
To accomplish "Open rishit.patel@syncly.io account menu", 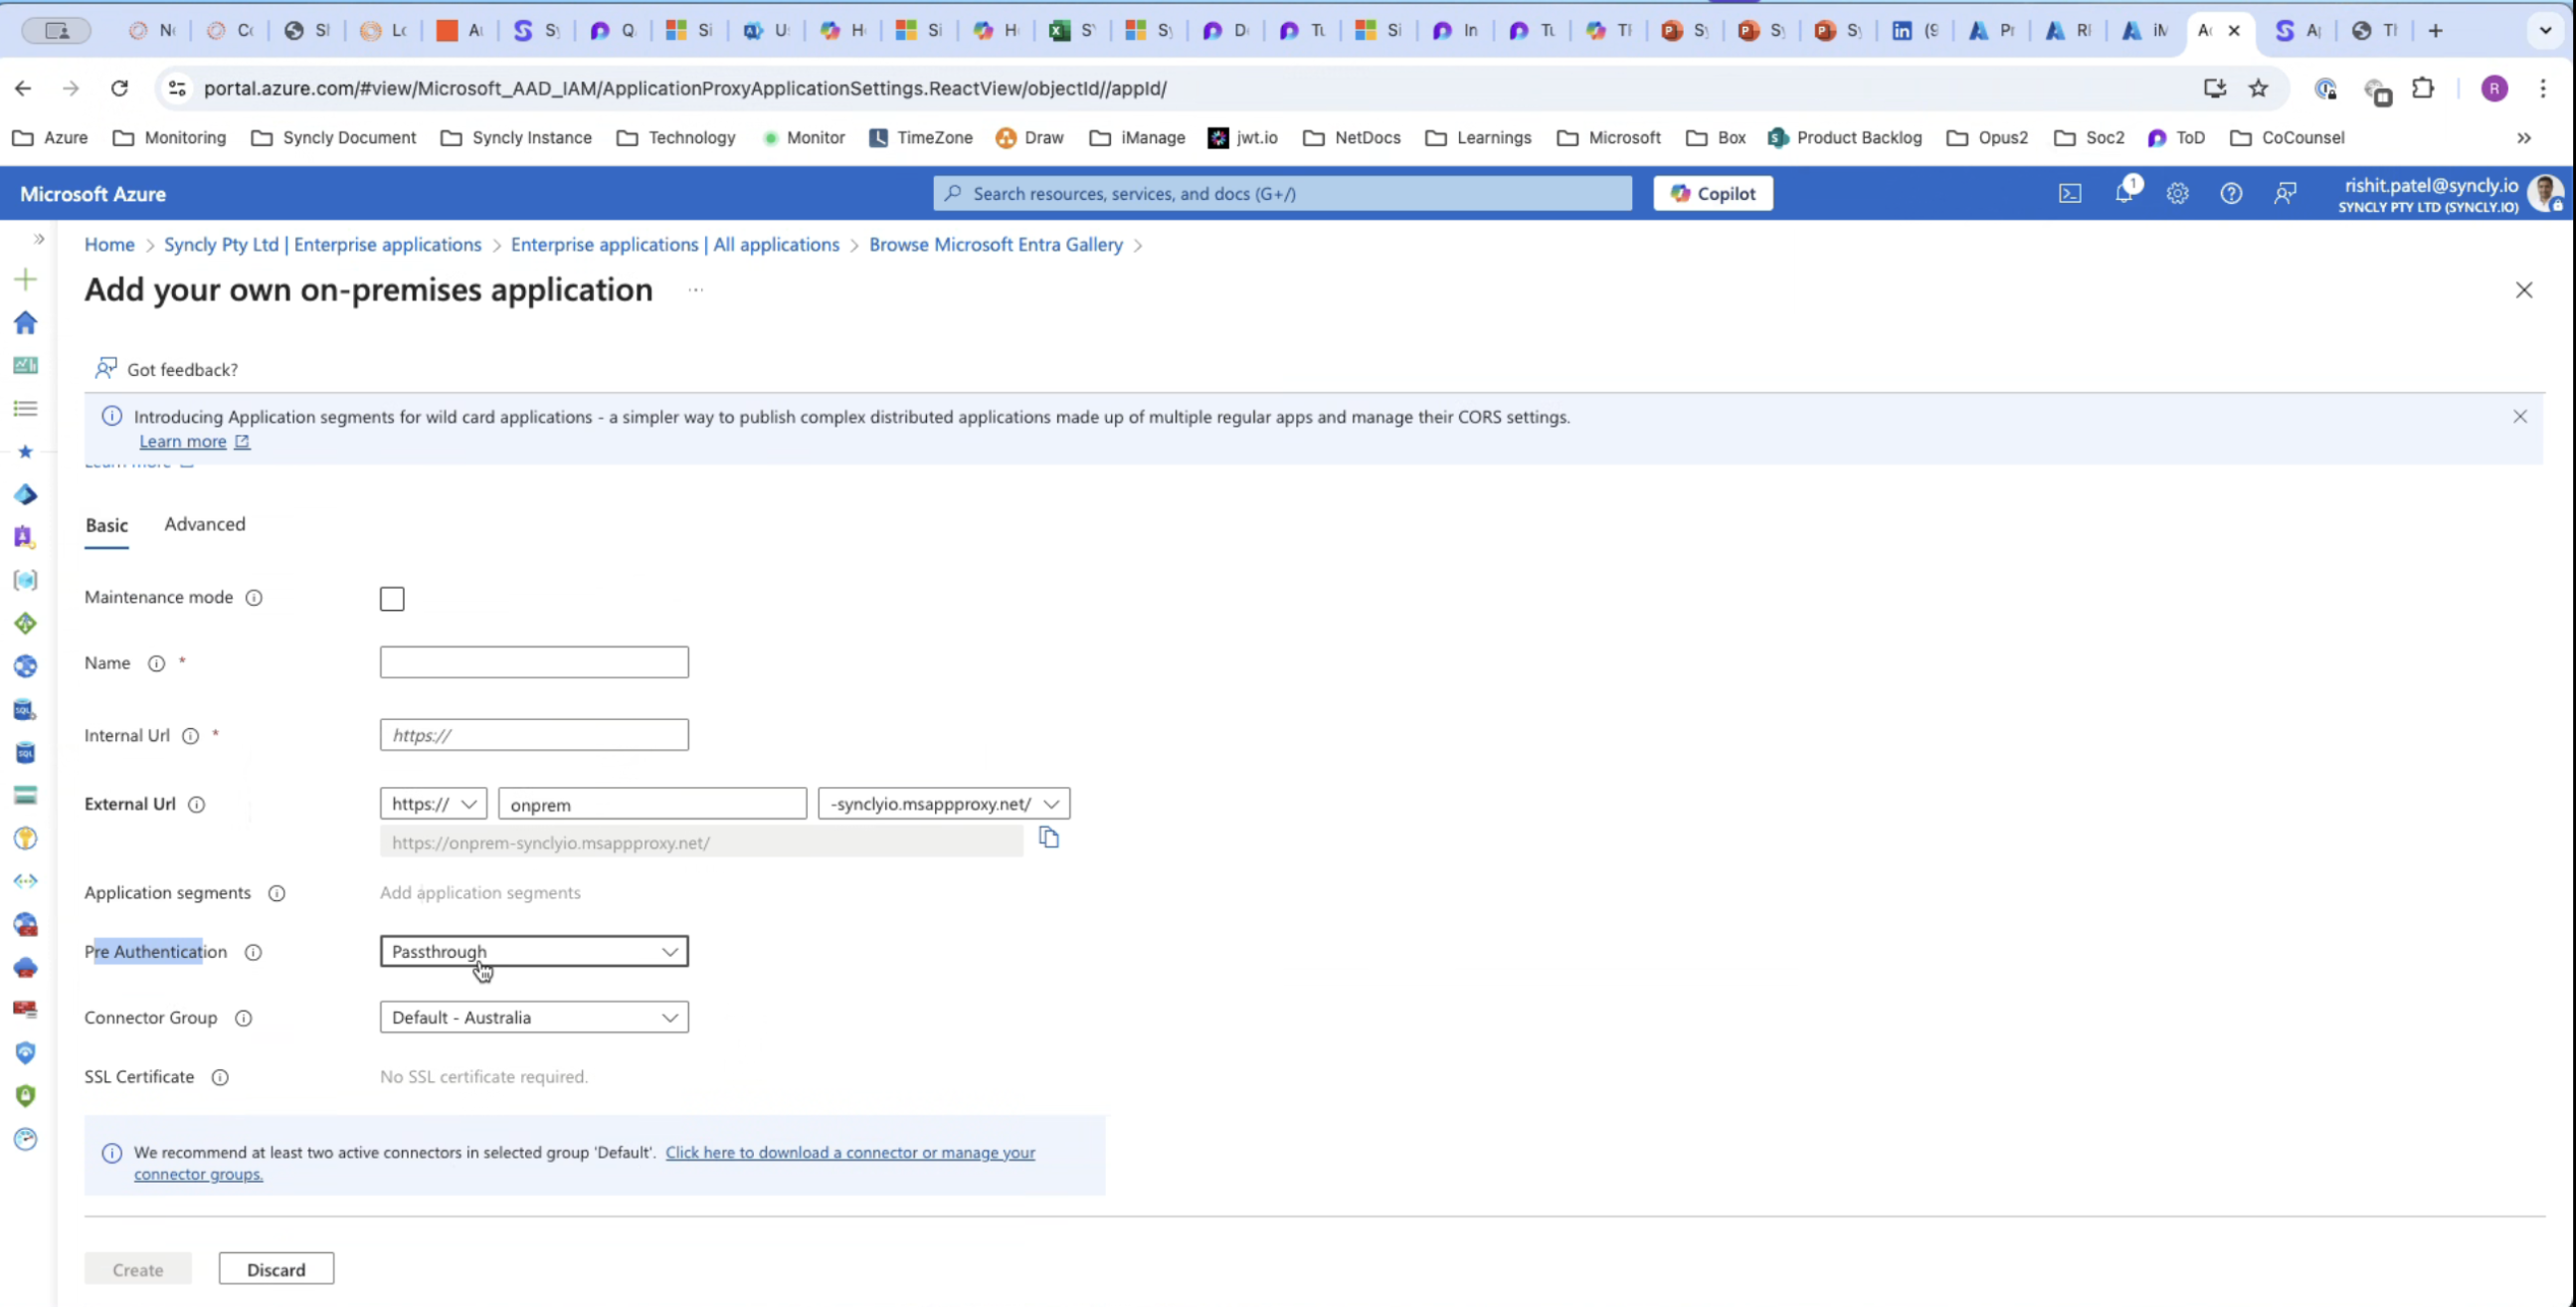I will click(x=2450, y=193).
